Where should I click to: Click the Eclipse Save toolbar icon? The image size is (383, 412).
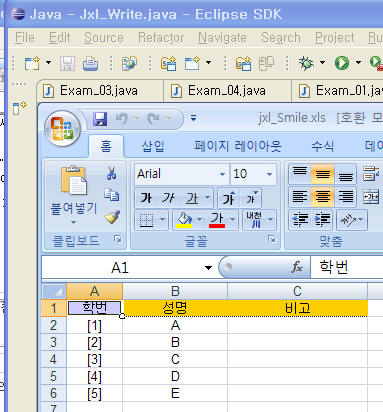[67, 63]
